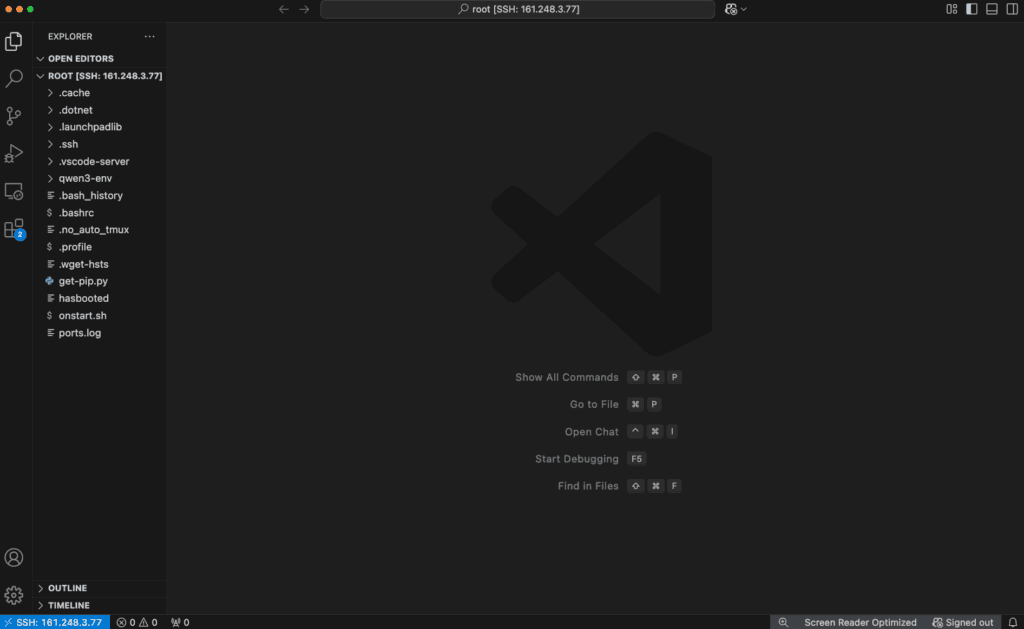Screen dimensions: 1024x629
Task: Open the Extensions view with badge
Action: click(14, 229)
